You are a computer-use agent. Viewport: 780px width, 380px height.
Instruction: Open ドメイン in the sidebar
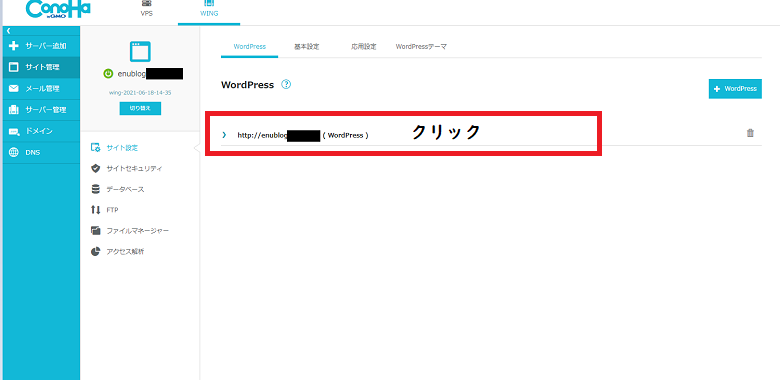40,131
